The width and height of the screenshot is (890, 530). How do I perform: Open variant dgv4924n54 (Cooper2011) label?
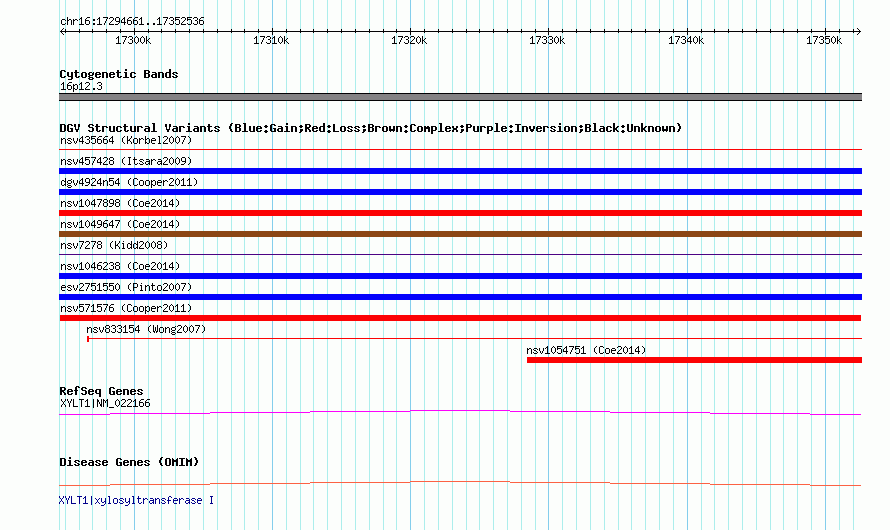[129, 182]
